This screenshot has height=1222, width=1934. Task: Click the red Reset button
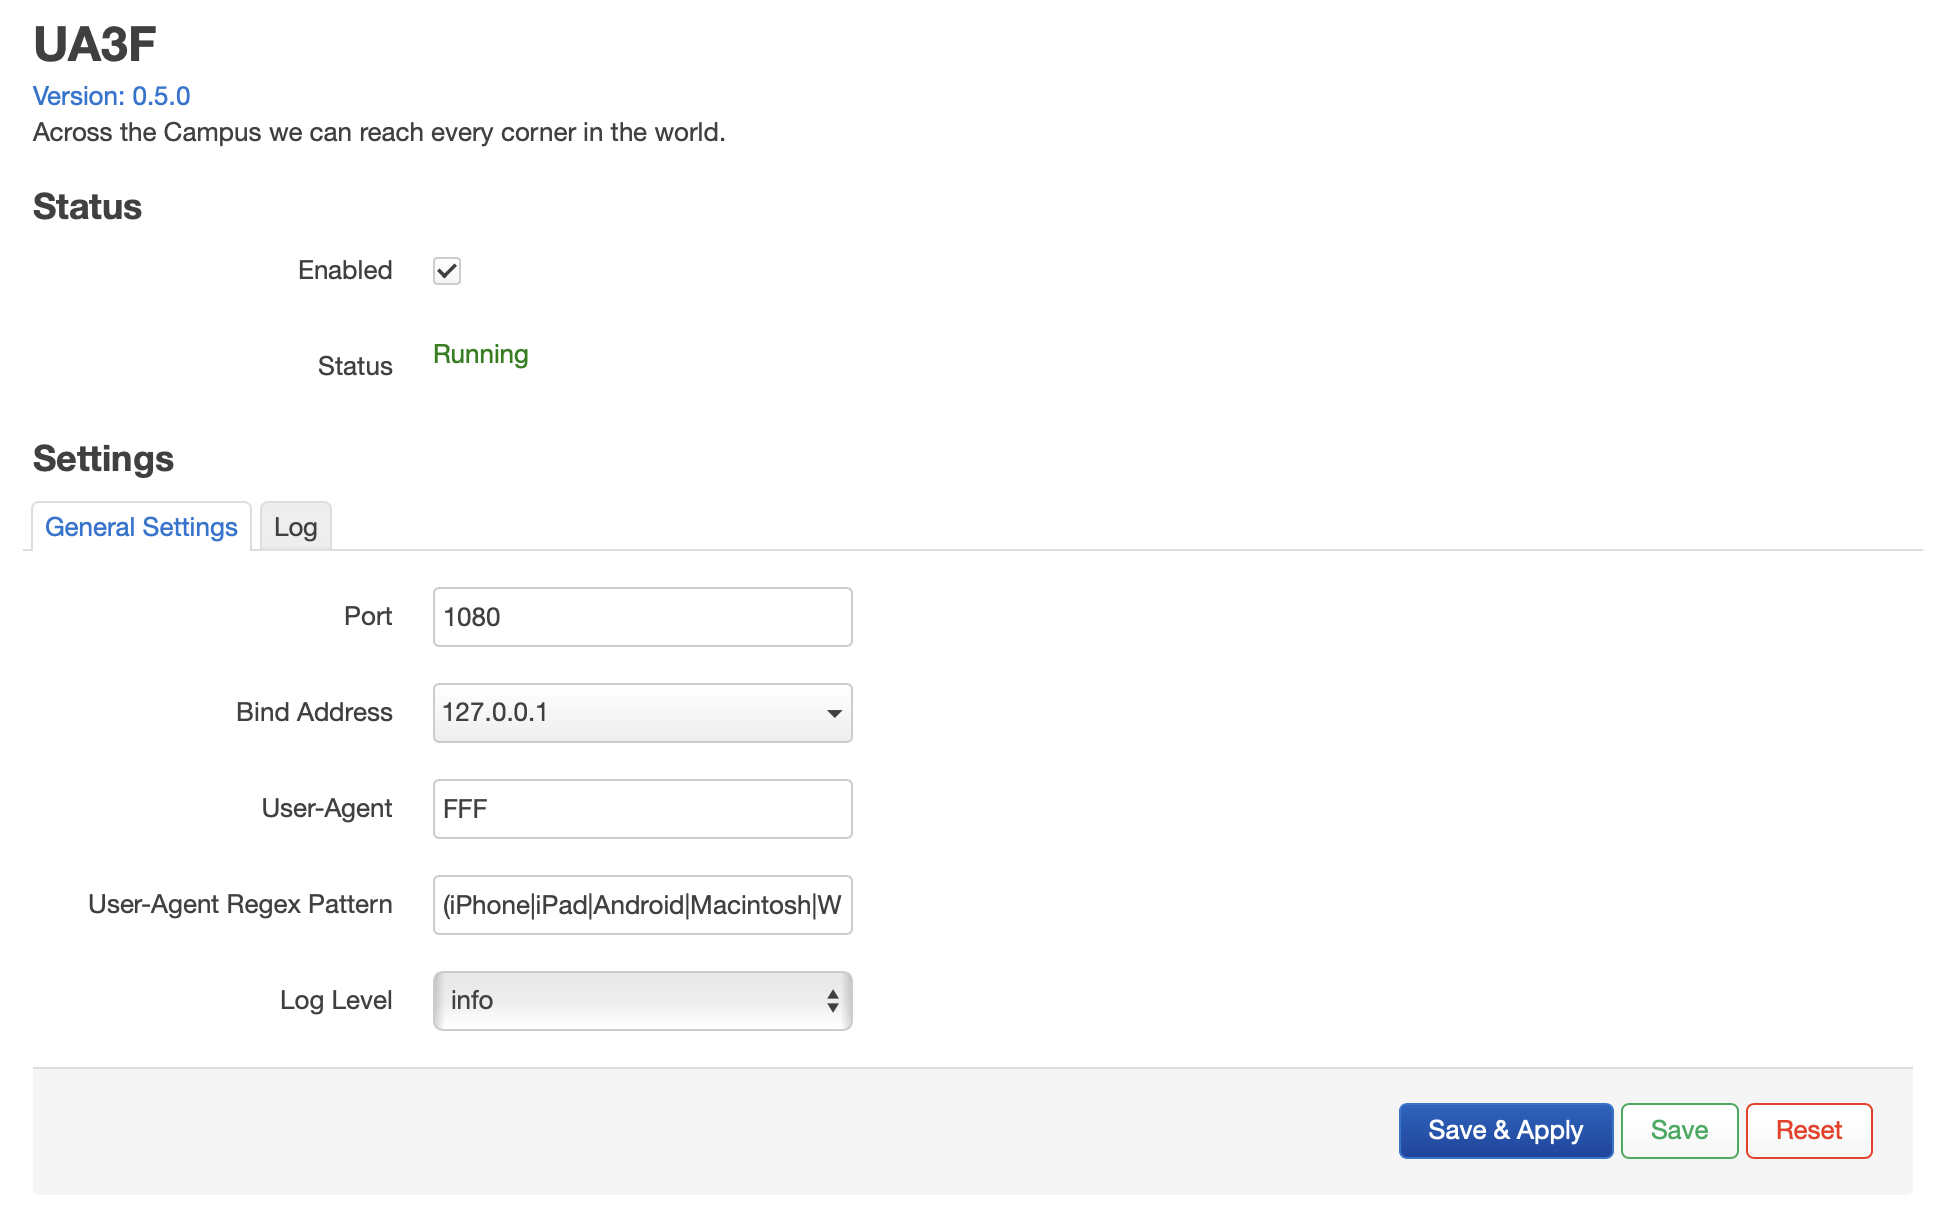click(1808, 1131)
